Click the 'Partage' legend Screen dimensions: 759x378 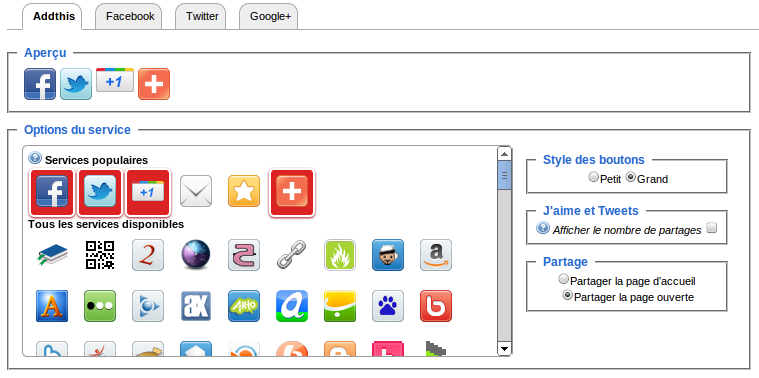[x=565, y=262]
